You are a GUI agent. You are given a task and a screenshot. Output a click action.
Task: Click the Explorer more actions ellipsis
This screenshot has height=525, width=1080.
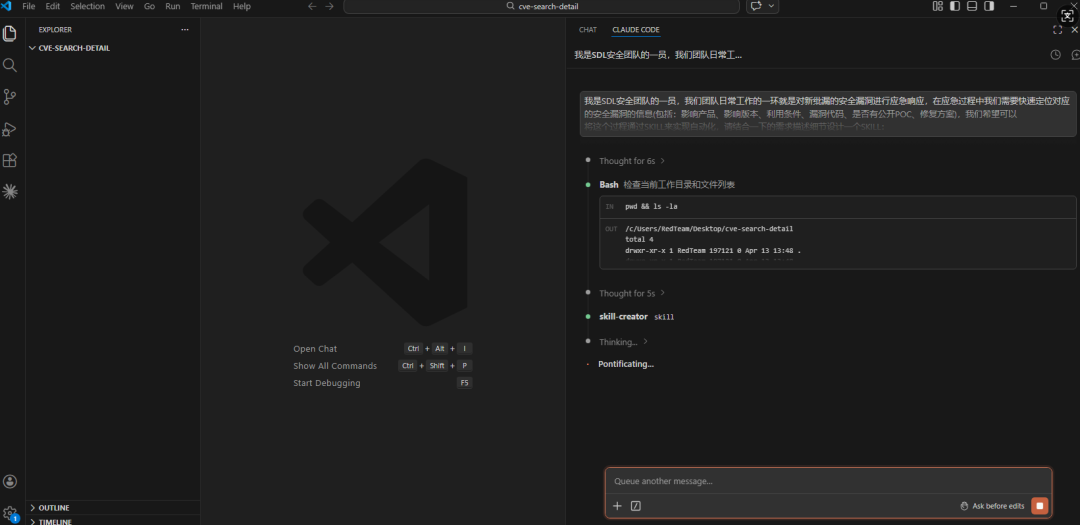click(x=185, y=30)
